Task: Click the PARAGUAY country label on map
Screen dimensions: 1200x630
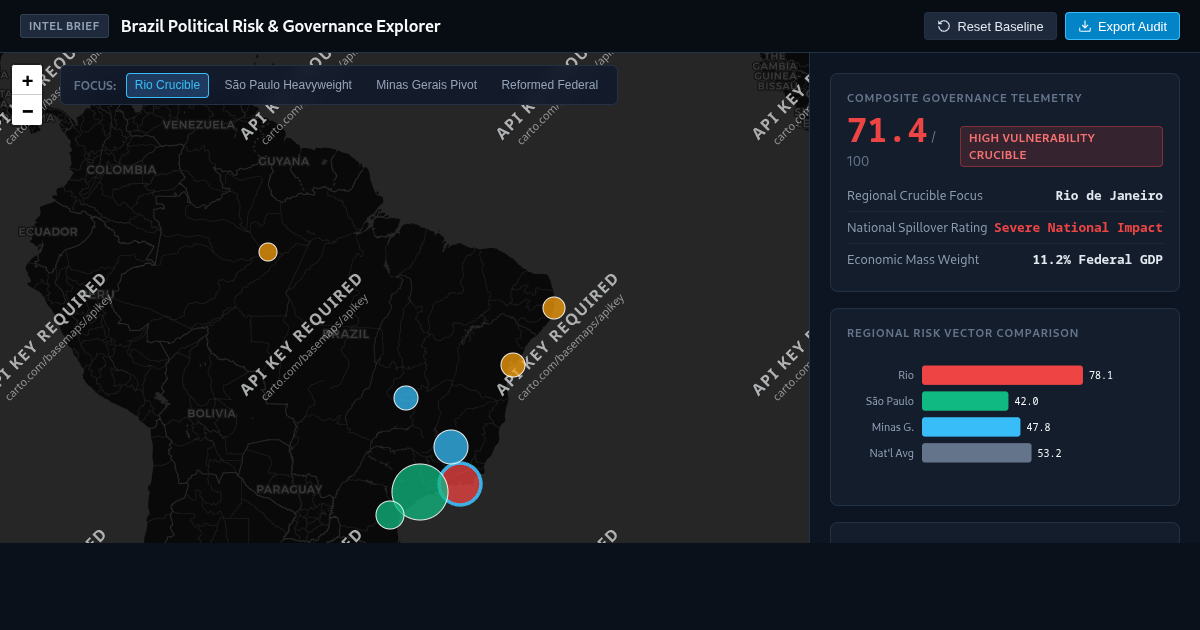Action: (289, 489)
